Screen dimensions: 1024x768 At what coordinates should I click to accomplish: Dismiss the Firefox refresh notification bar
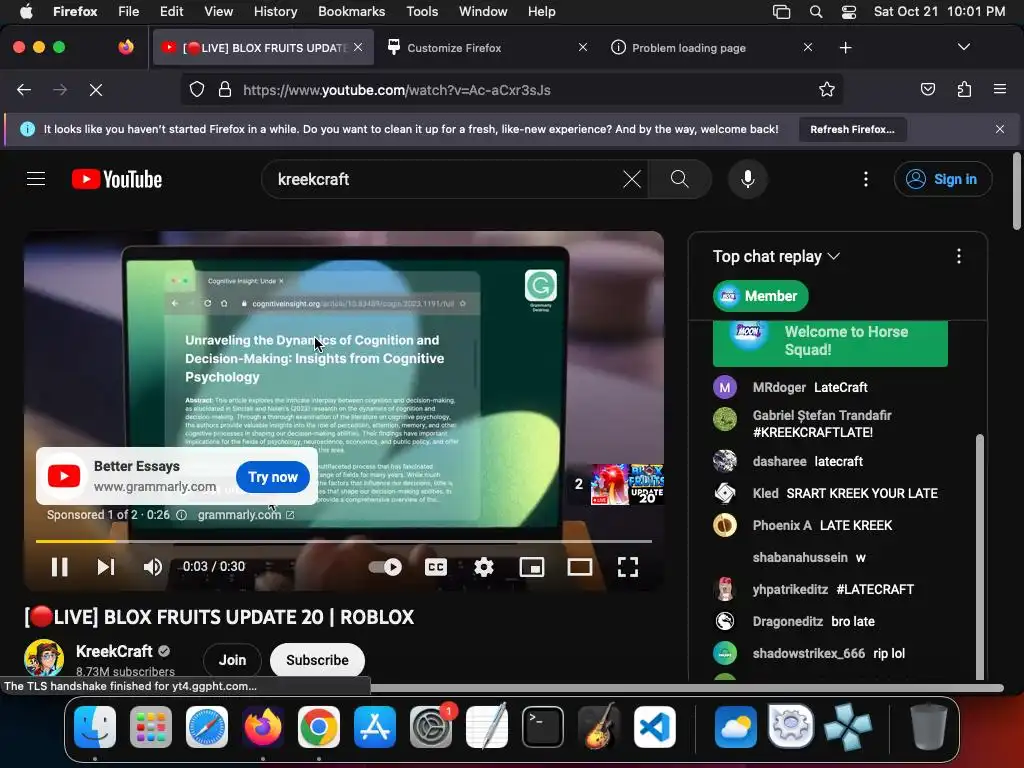pyautogui.click(x=1000, y=129)
